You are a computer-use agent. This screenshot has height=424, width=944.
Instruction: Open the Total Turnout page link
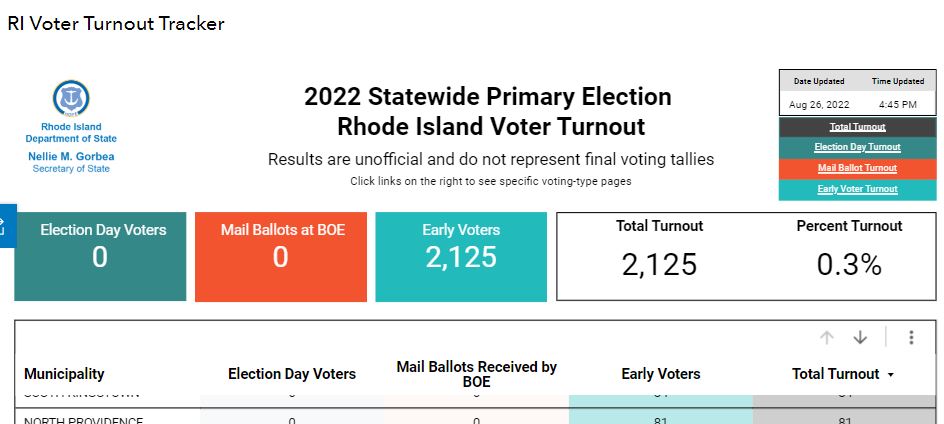tap(857, 127)
